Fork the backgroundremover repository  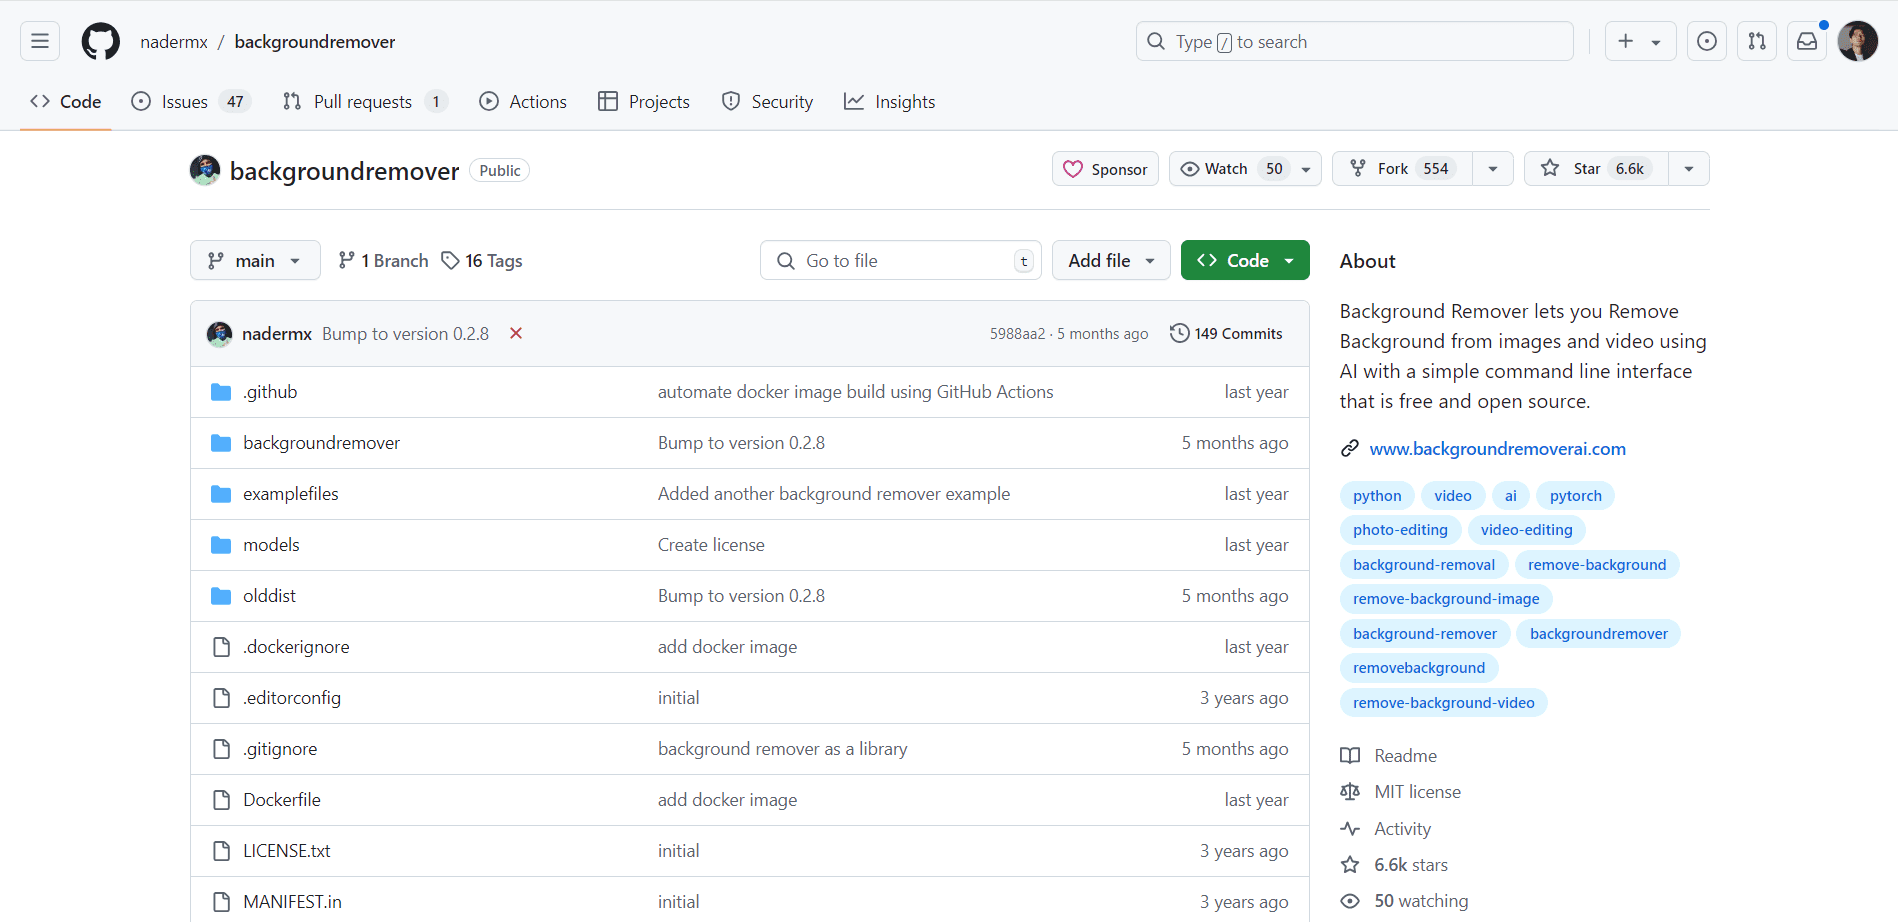(1403, 168)
